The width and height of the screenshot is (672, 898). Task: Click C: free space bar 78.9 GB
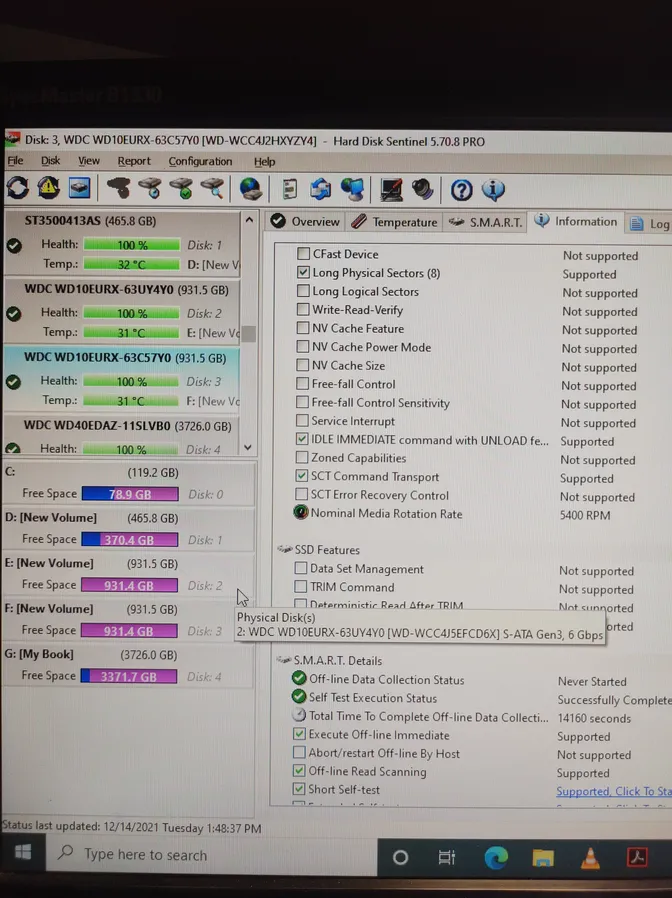[x=130, y=494]
